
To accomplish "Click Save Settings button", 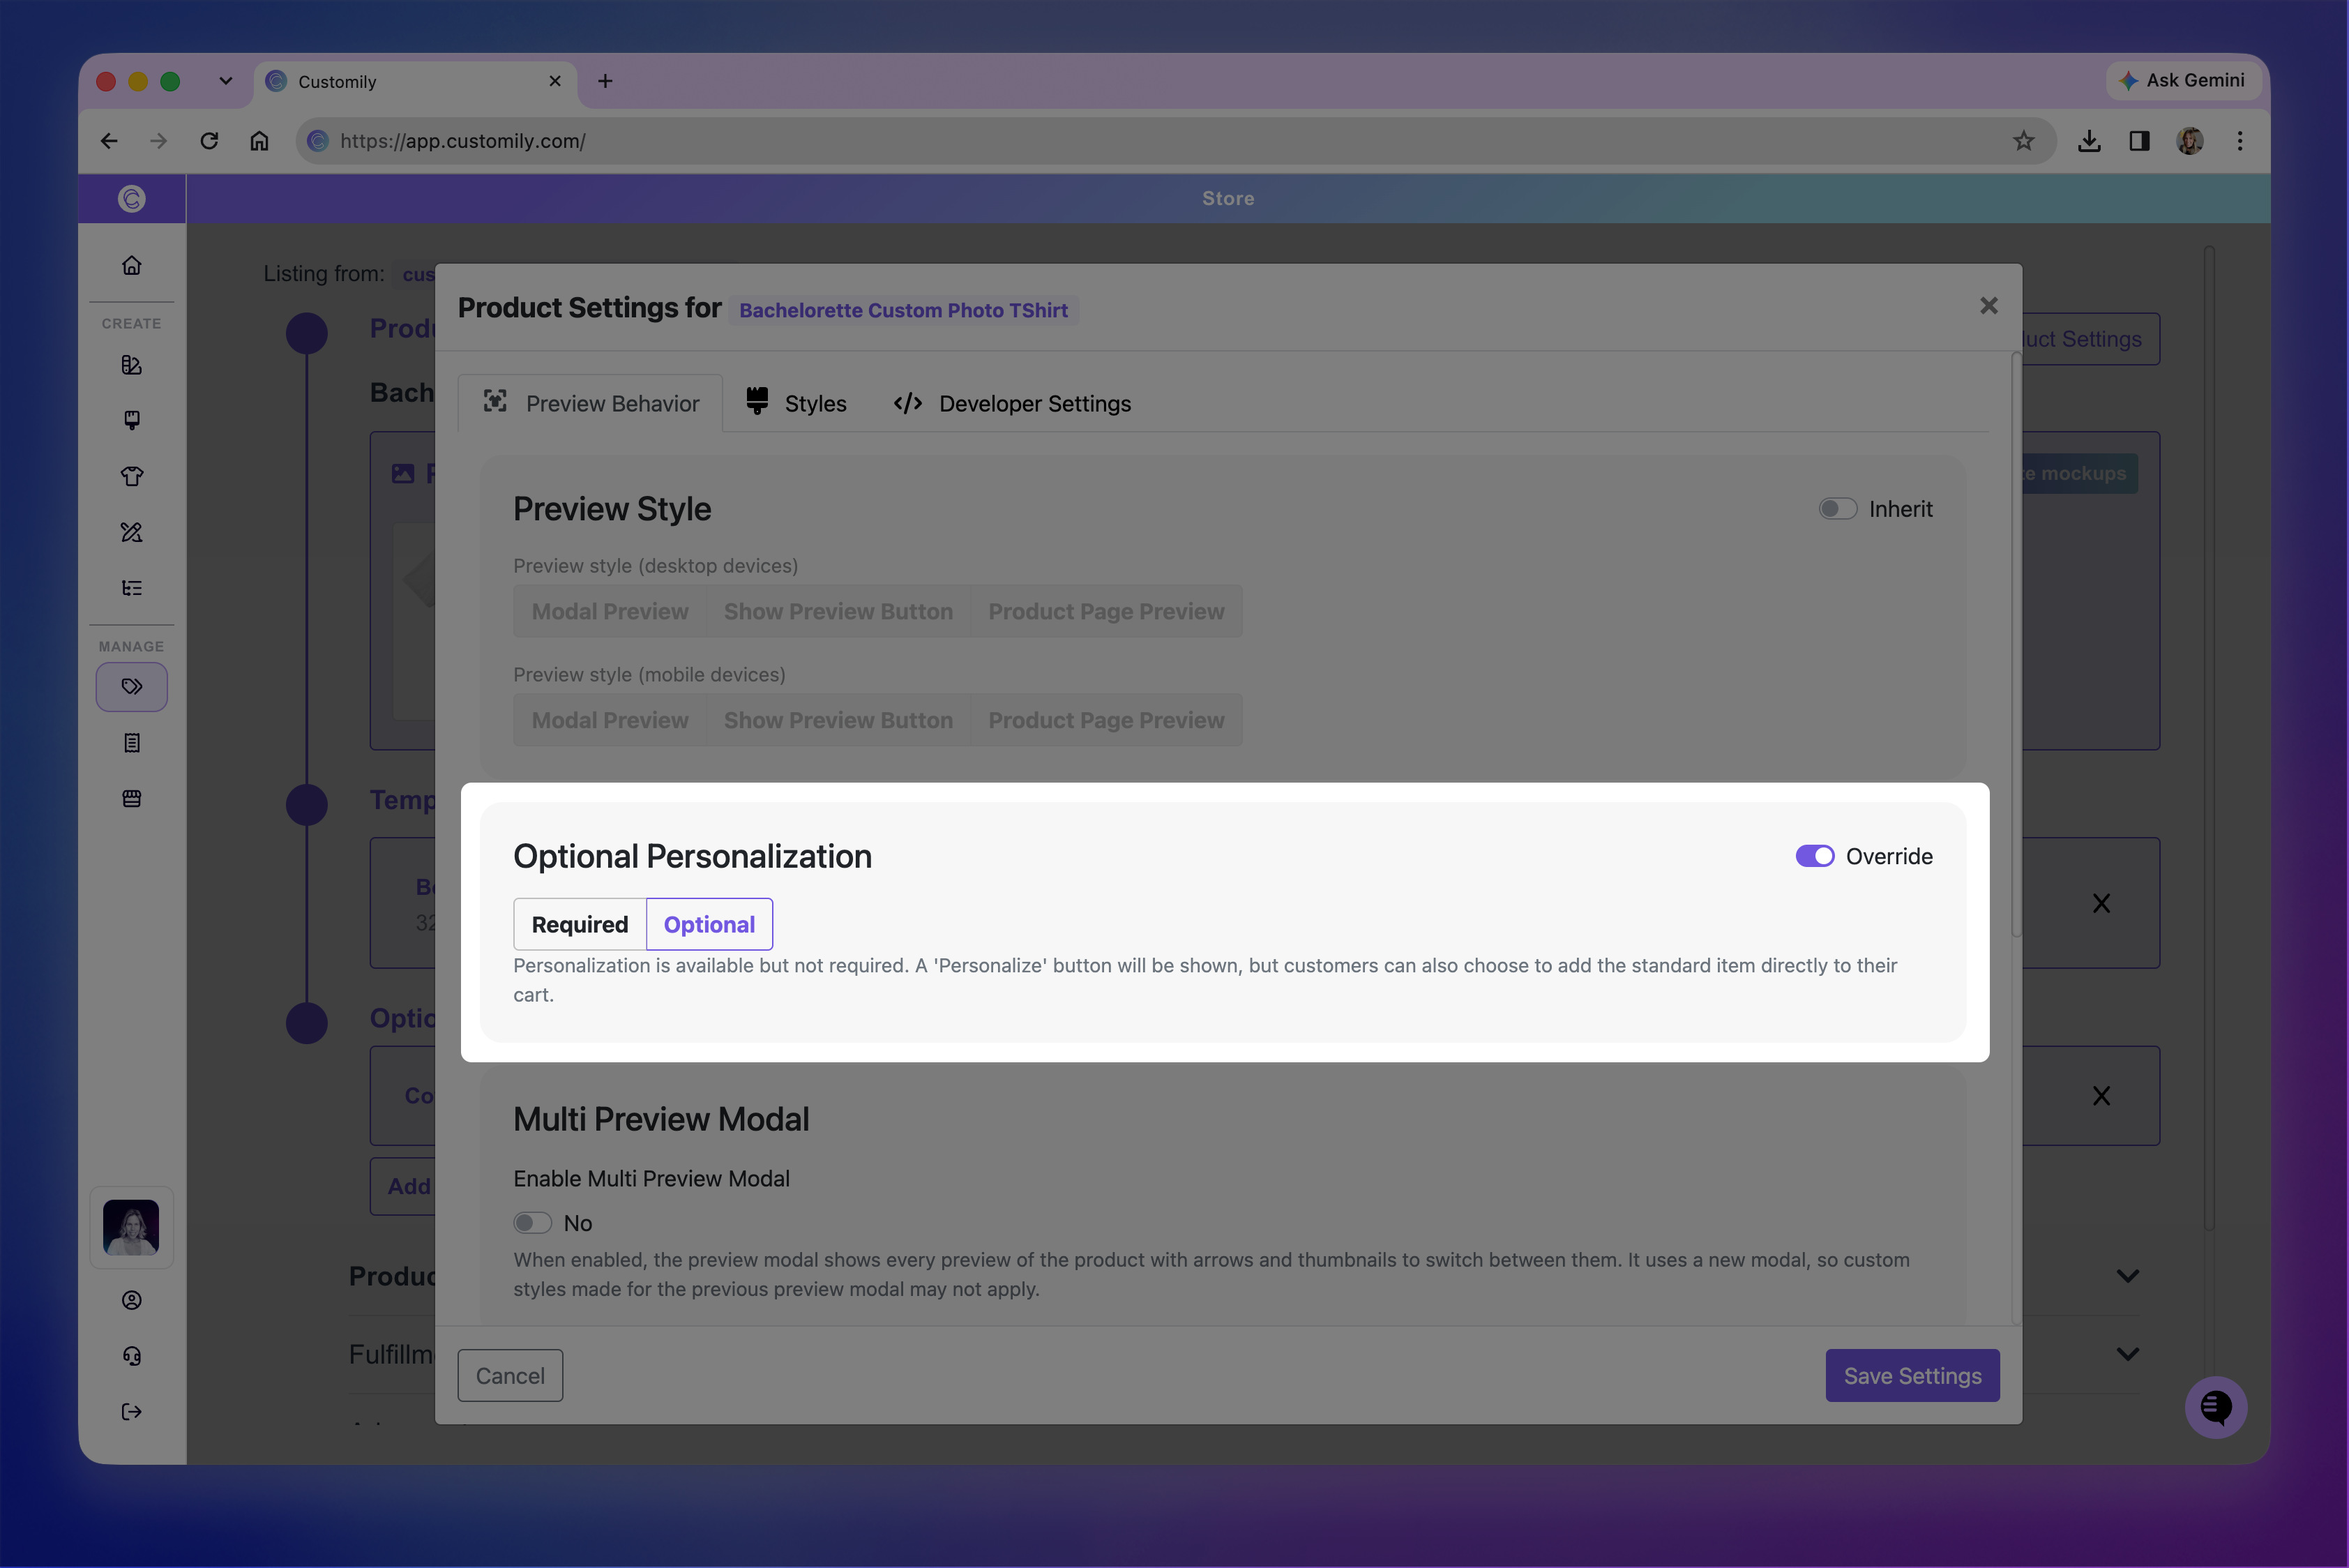I will point(1912,1376).
